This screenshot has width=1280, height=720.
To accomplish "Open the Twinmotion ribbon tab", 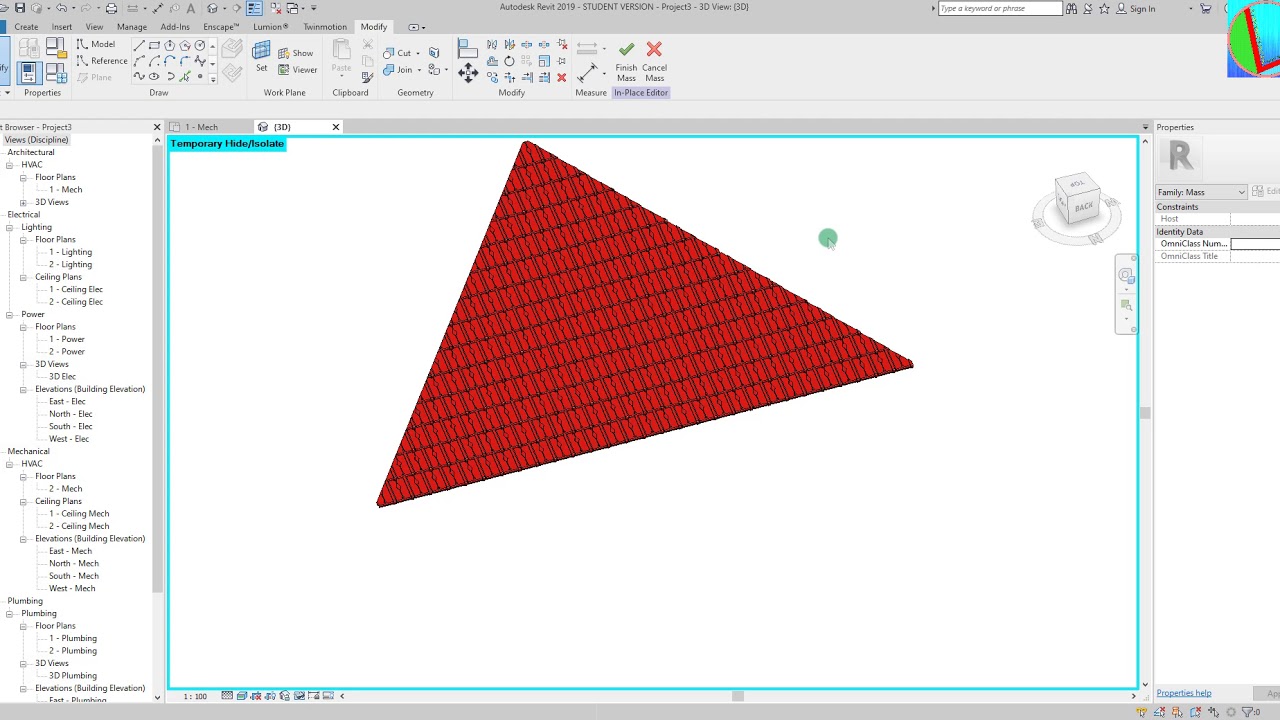I will tap(325, 27).
